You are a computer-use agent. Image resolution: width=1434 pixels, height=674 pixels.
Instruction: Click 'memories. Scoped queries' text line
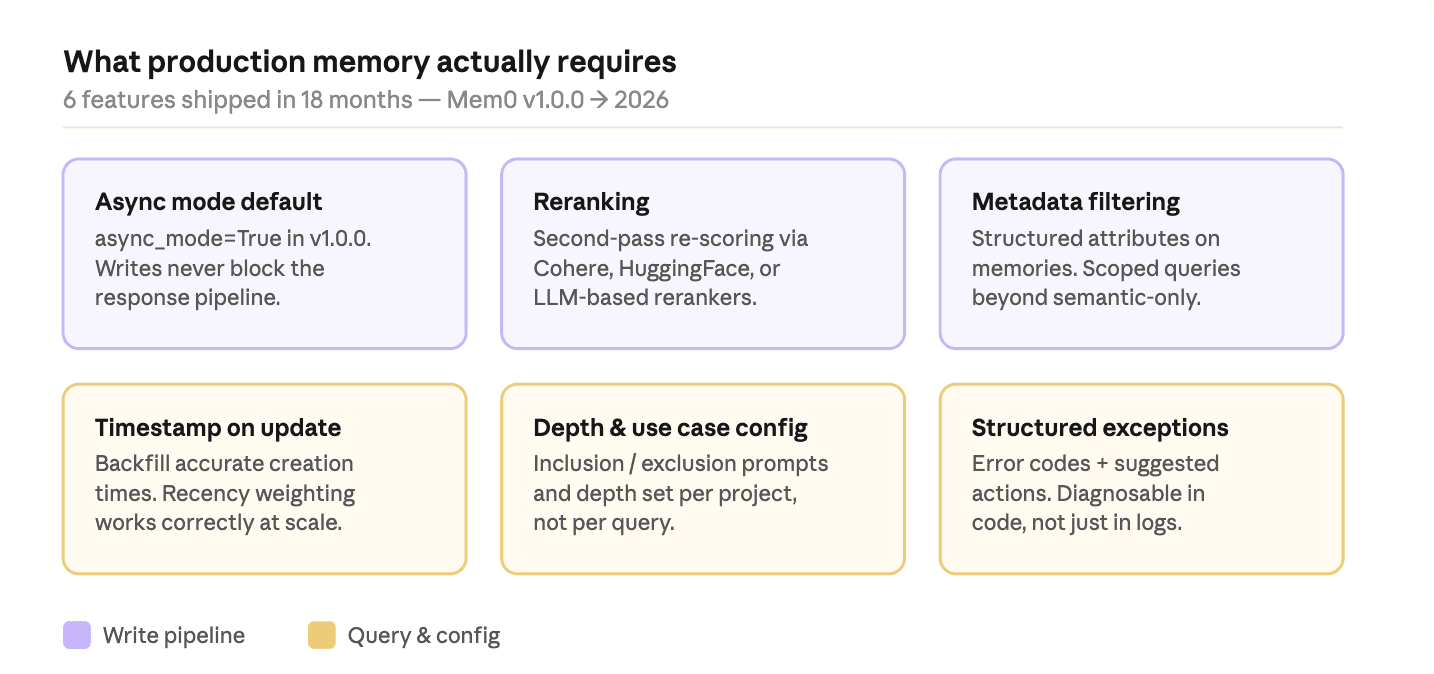point(1106,269)
